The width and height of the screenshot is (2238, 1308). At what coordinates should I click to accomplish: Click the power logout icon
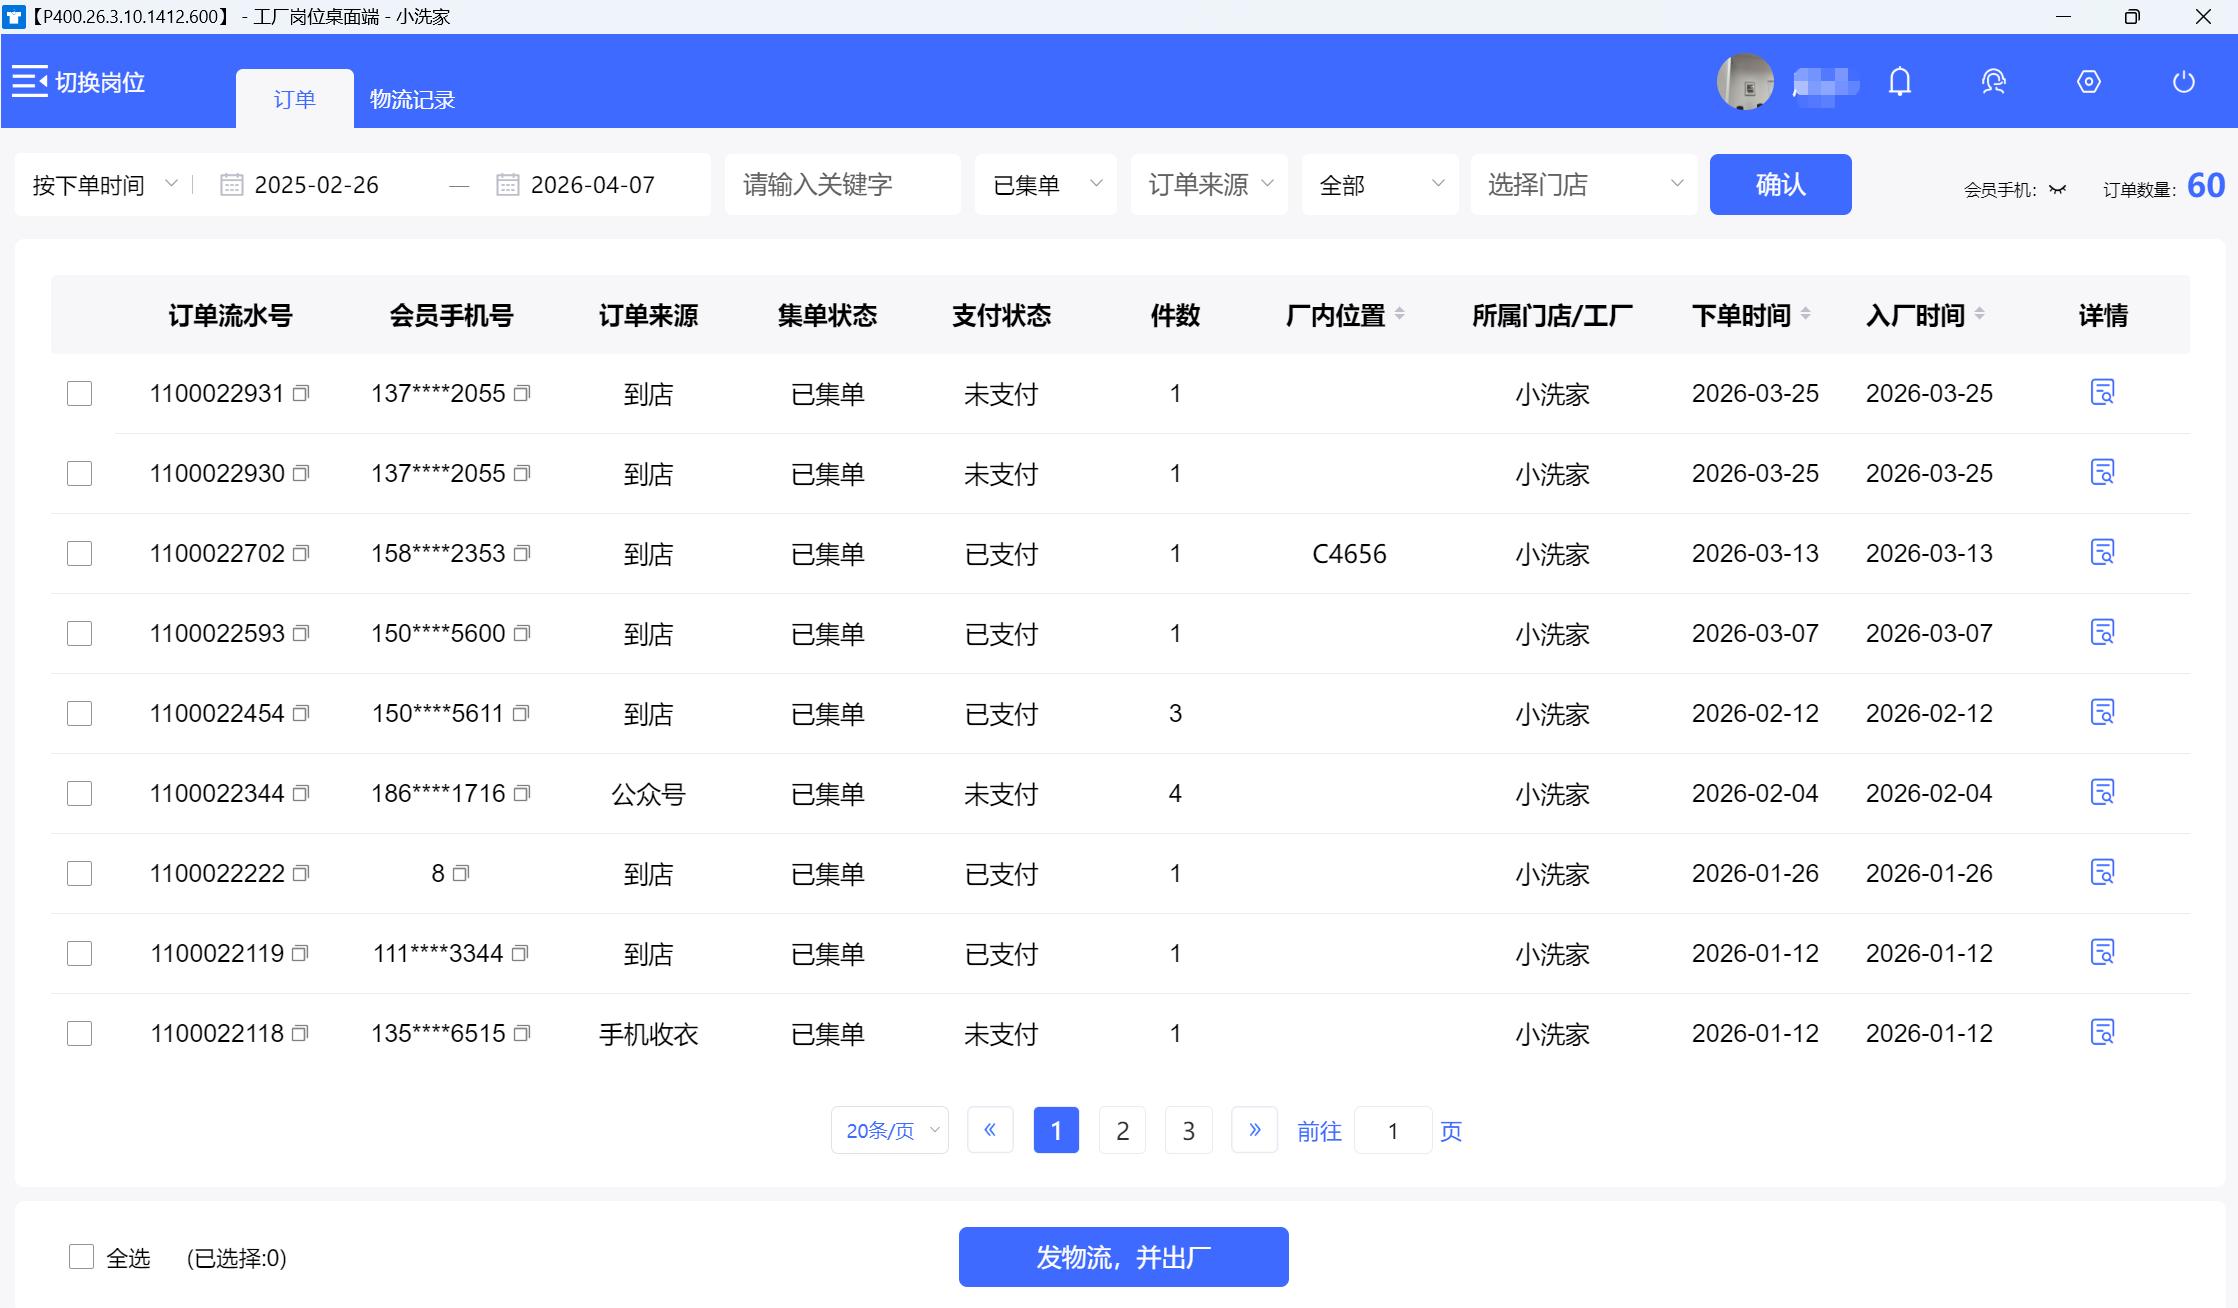[x=2184, y=82]
